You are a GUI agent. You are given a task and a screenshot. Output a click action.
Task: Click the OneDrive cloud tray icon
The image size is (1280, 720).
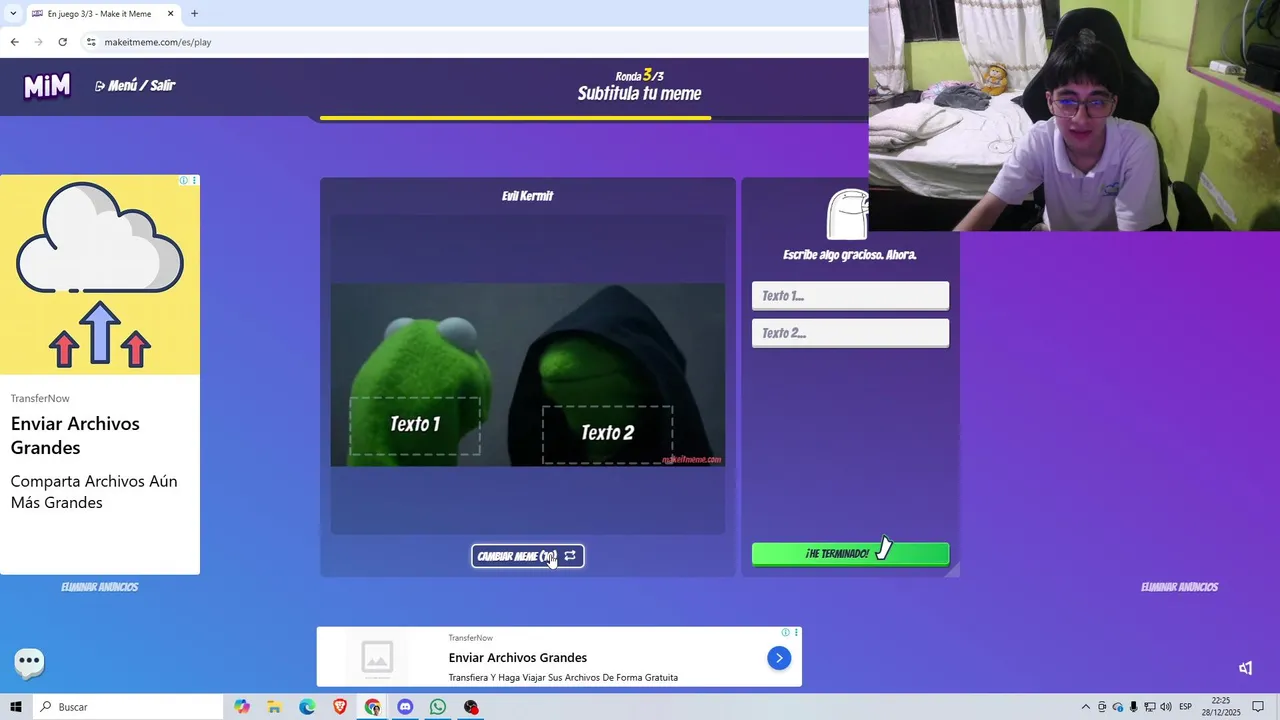(x=1118, y=707)
